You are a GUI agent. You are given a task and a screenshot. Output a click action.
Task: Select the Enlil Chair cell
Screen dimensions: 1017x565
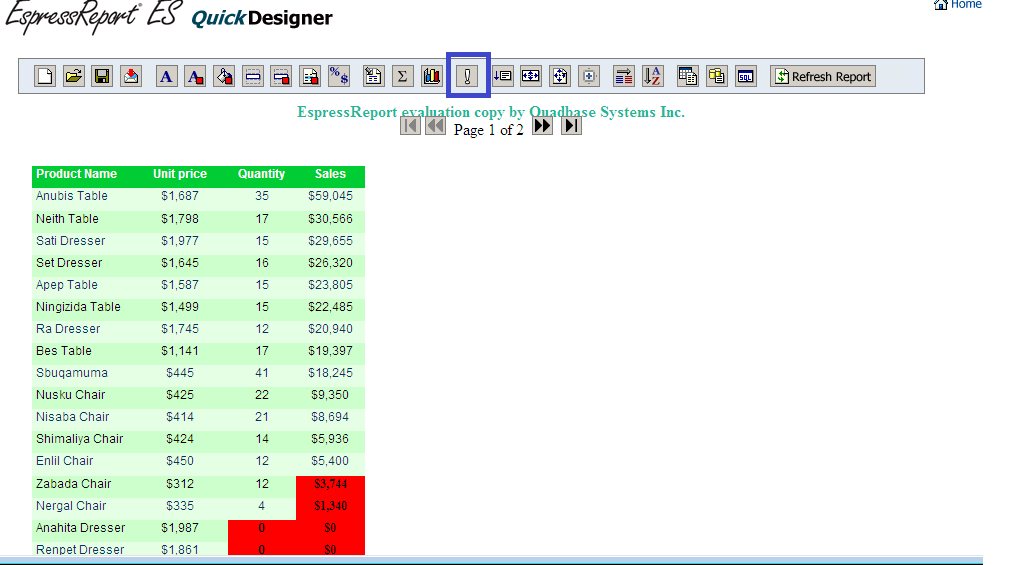tap(65, 462)
